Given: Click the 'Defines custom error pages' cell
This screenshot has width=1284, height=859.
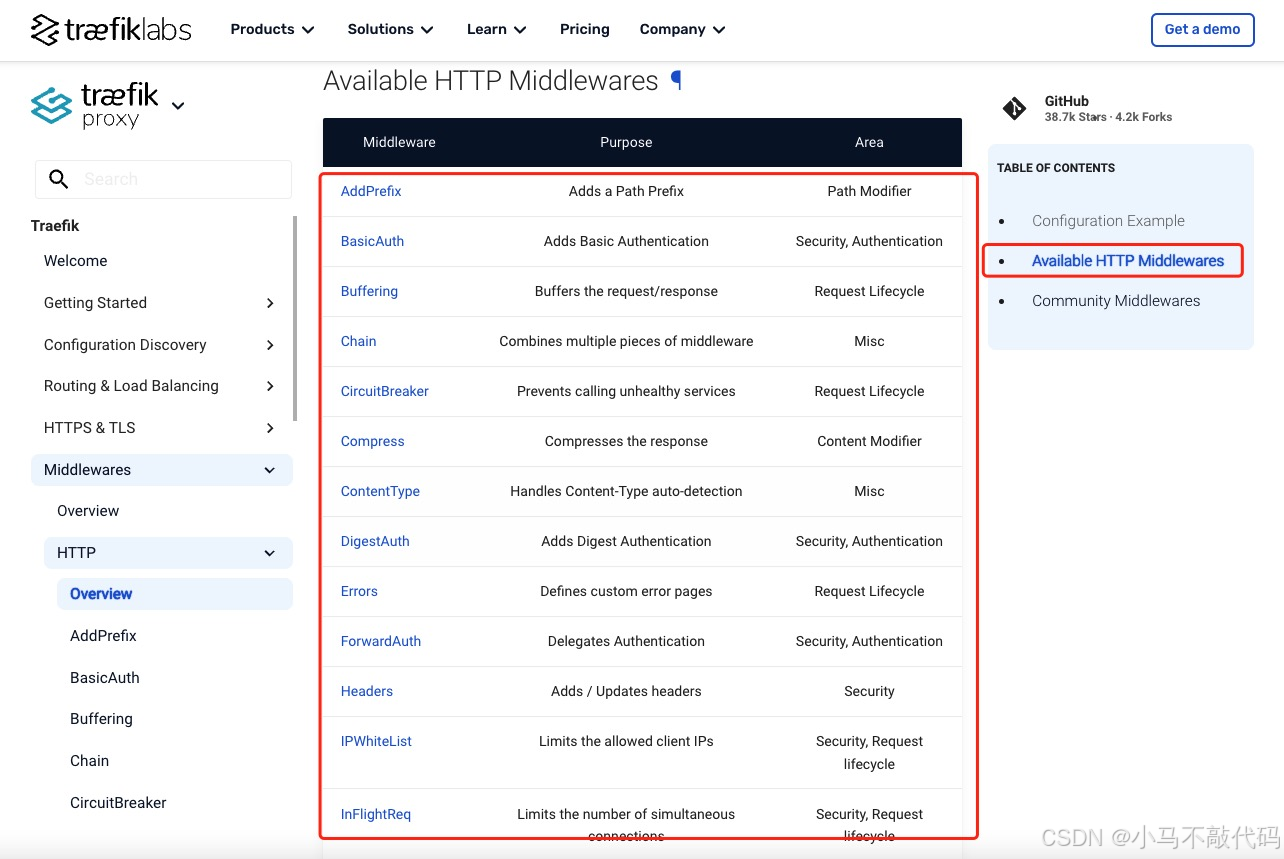Looking at the screenshot, I should (626, 591).
